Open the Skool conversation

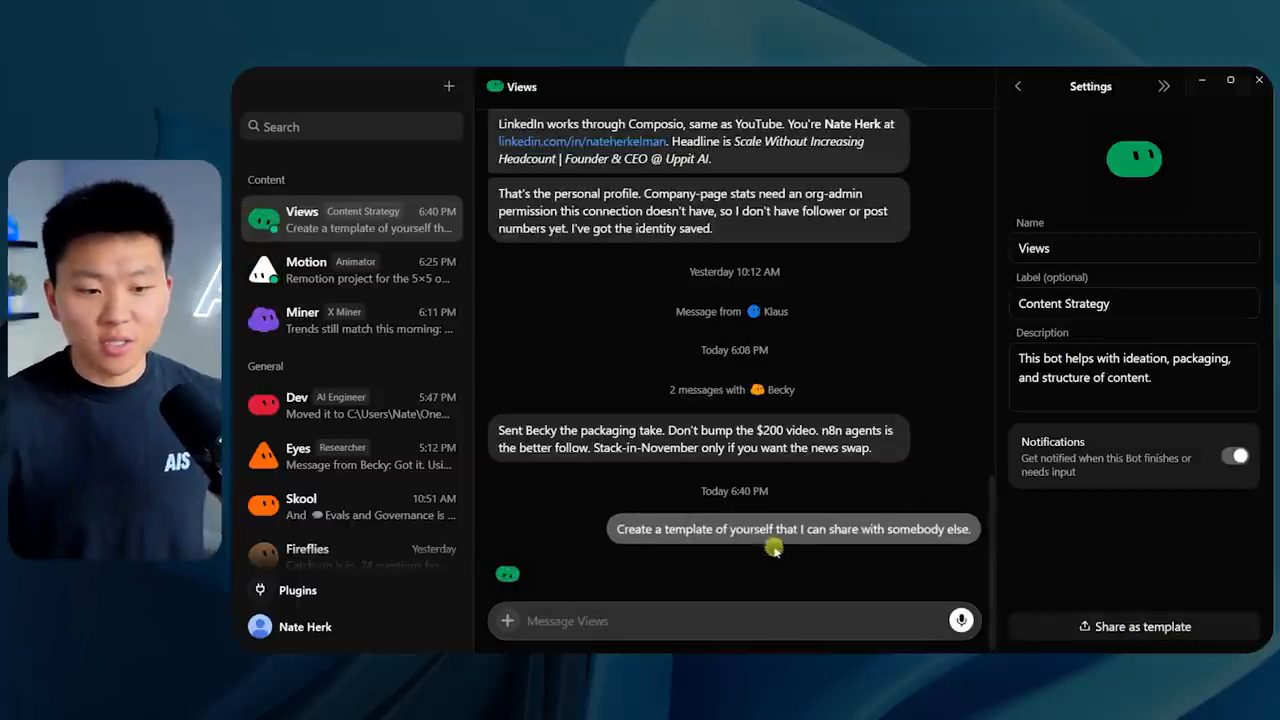coord(352,506)
